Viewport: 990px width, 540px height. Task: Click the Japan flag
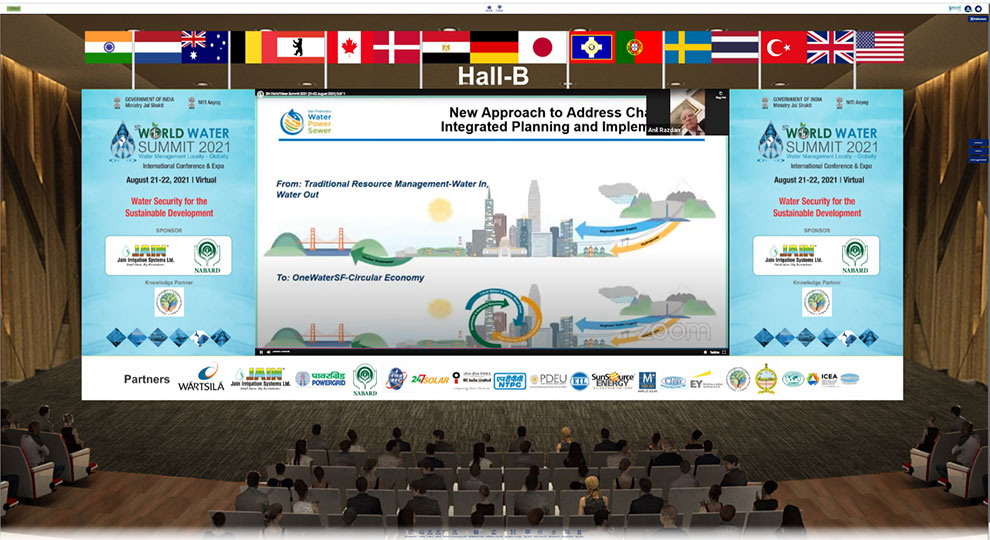click(x=543, y=47)
